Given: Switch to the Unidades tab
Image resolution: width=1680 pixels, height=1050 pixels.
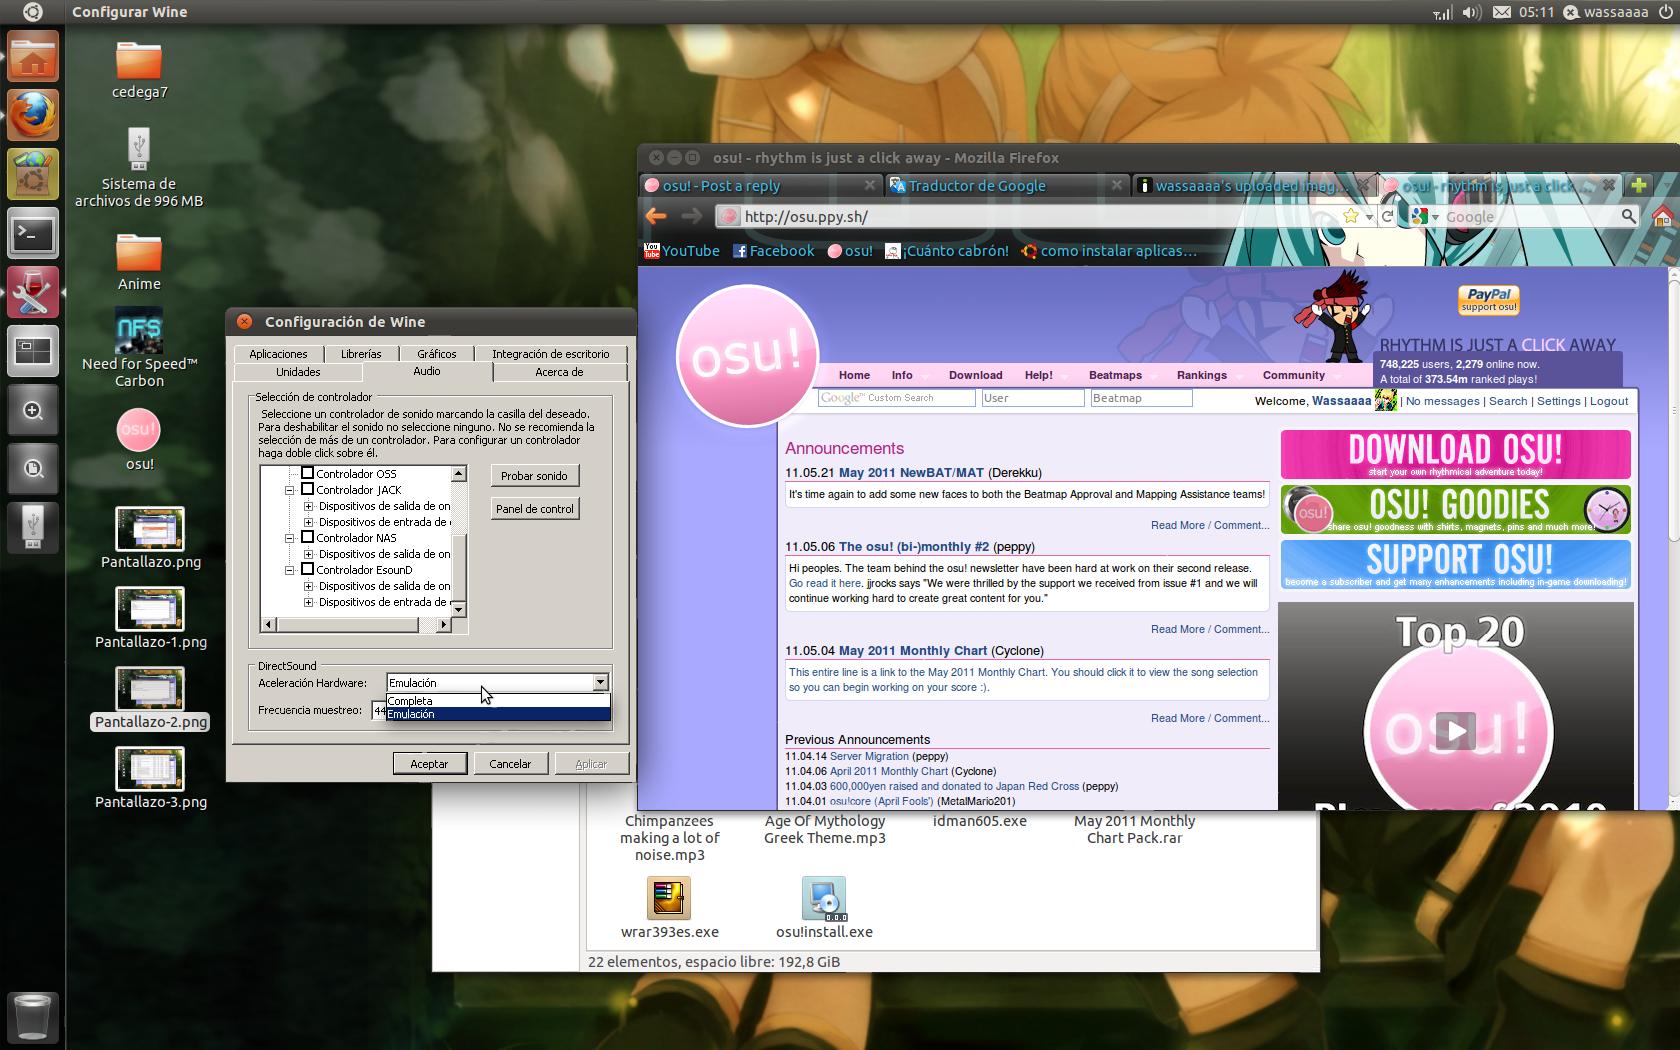Looking at the screenshot, I should tap(298, 372).
